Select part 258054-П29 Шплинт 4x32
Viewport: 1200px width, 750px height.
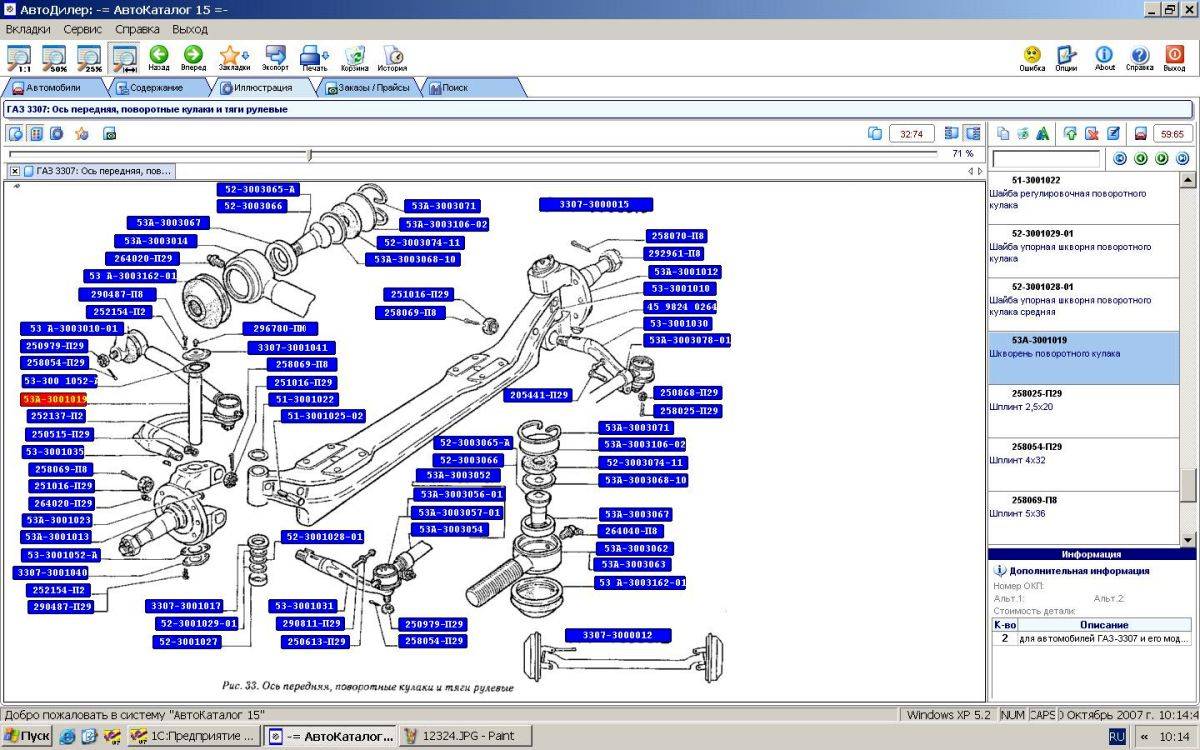click(1084, 464)
